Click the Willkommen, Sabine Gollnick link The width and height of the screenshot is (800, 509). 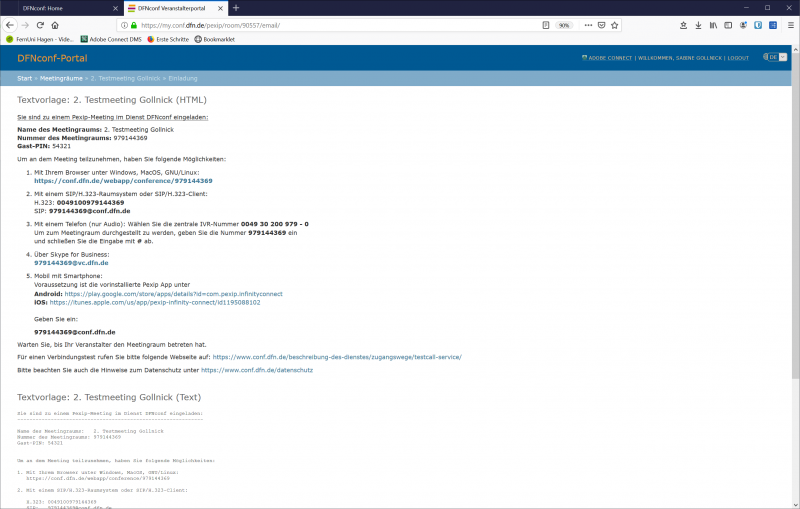[680, 58]
